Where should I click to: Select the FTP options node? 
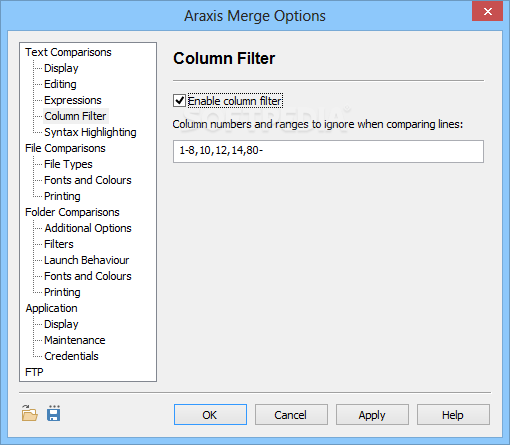[34, 372]
